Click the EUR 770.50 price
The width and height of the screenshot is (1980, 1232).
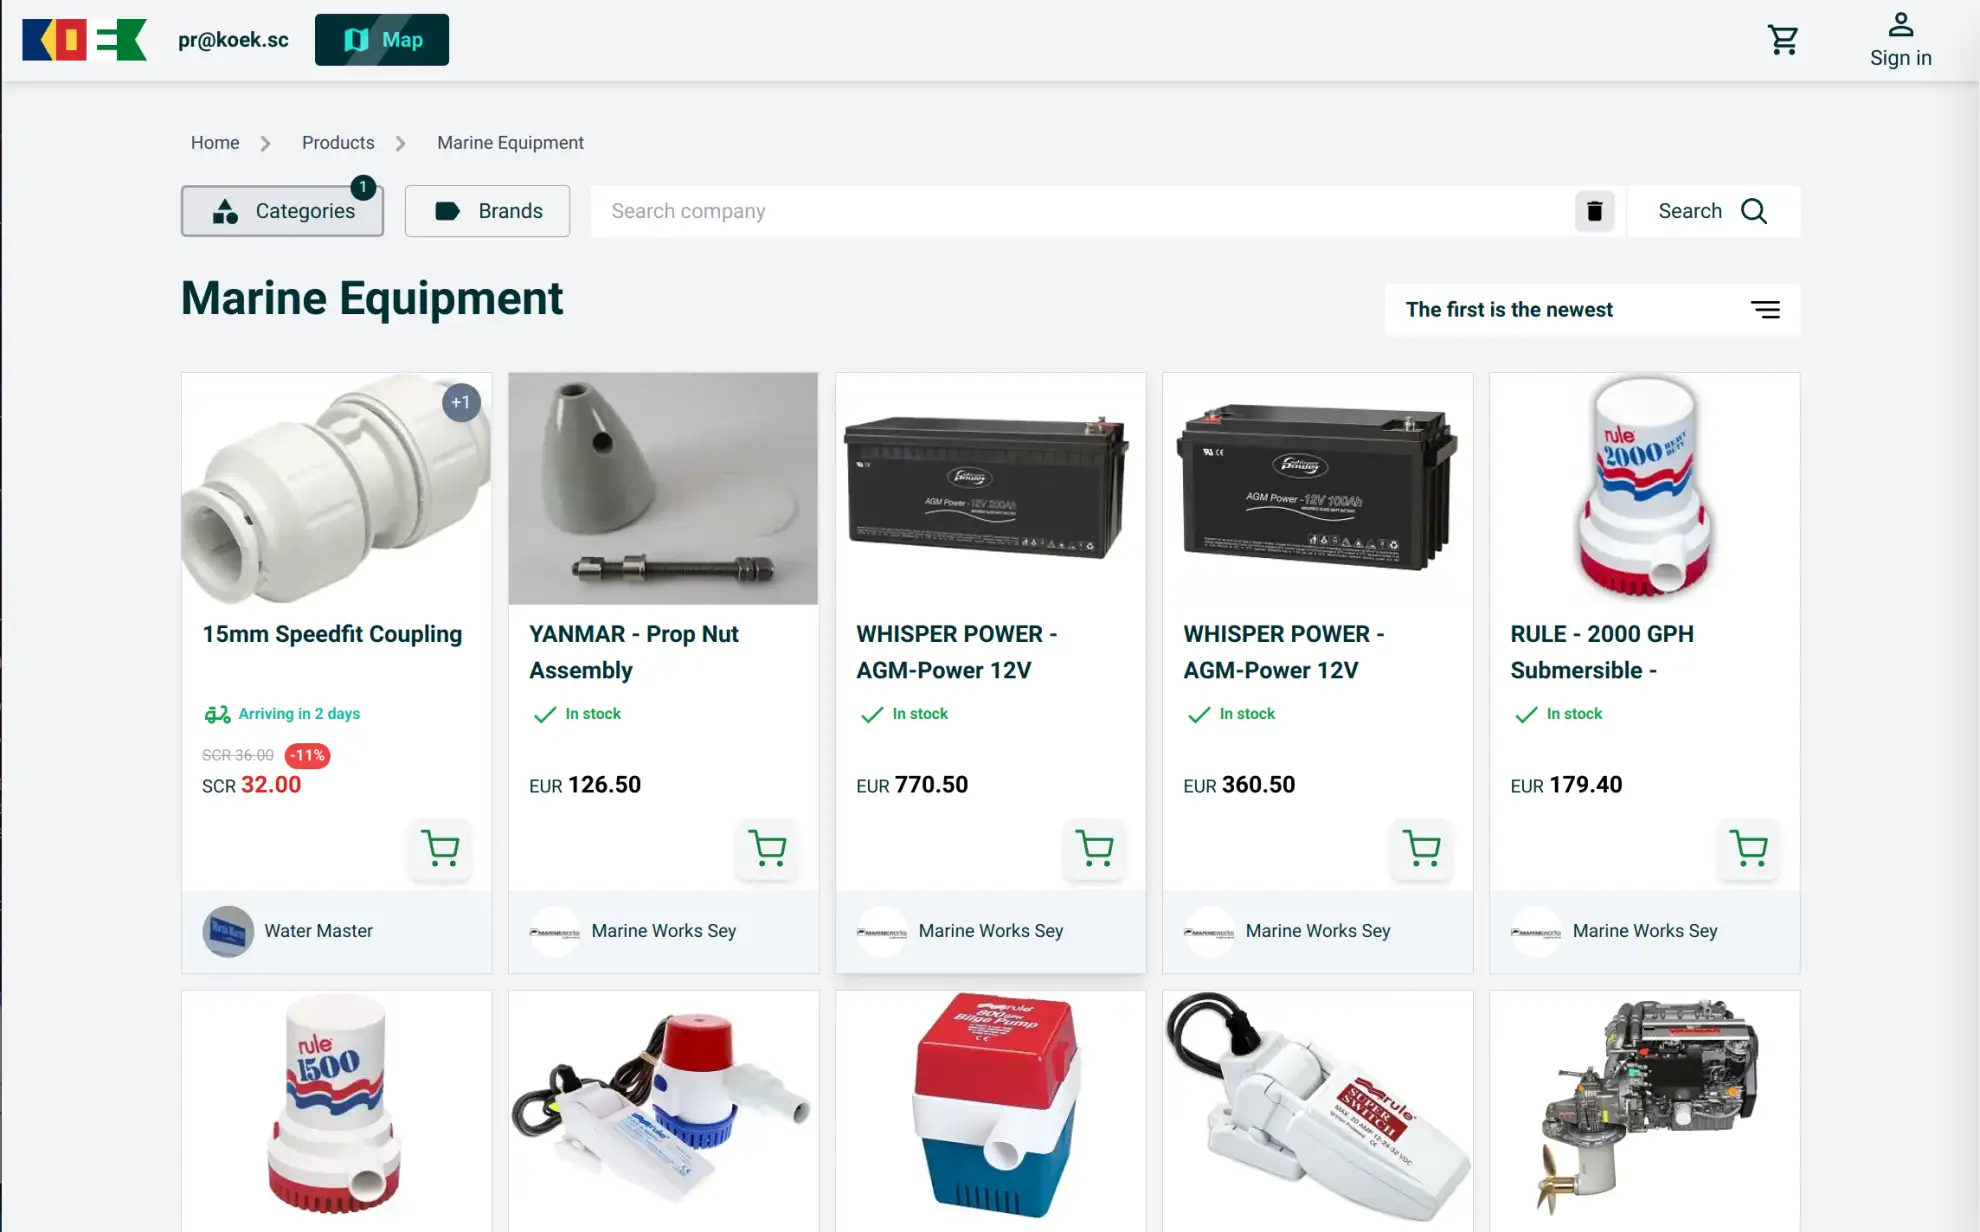912,785
